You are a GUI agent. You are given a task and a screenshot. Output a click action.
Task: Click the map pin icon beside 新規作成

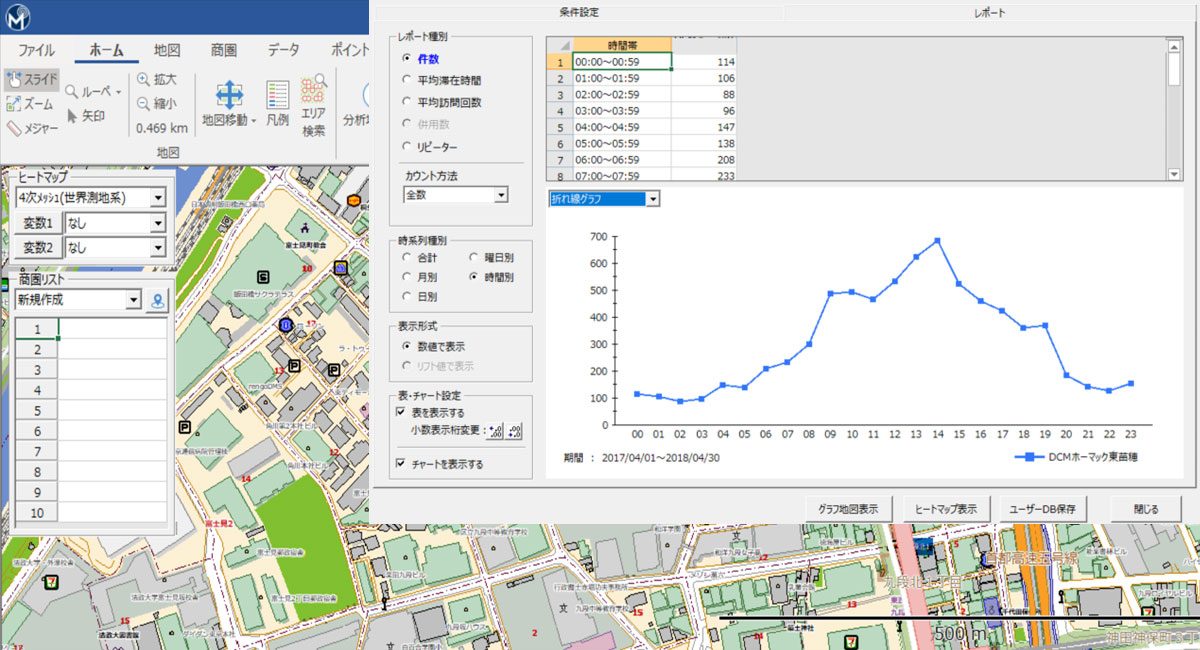(x=157, y=300)
